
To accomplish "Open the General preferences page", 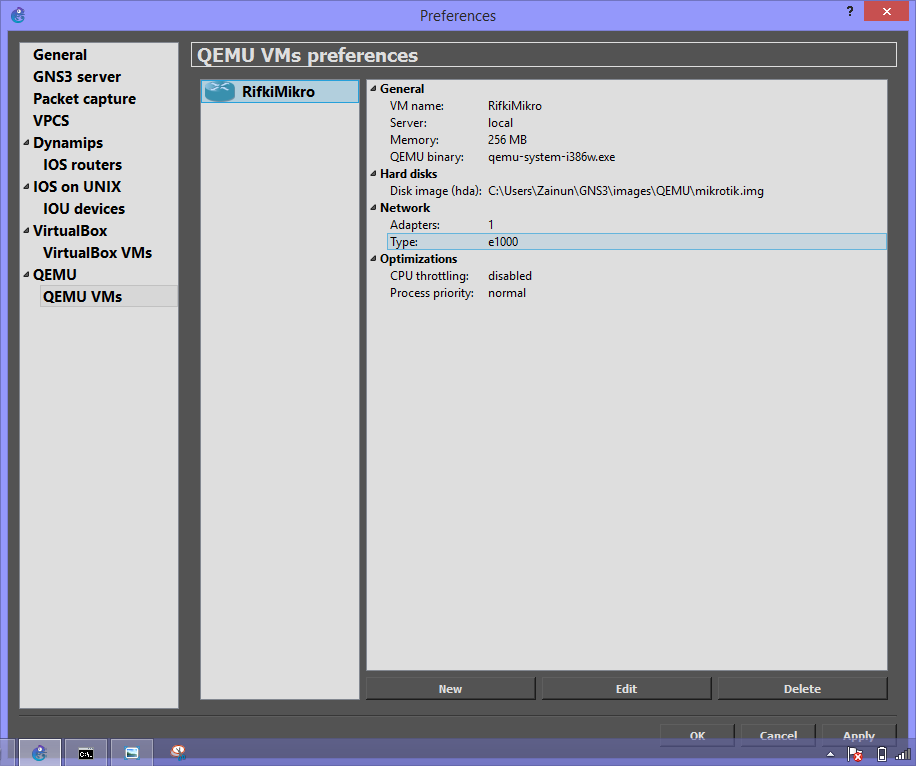I will click(60, 55).
